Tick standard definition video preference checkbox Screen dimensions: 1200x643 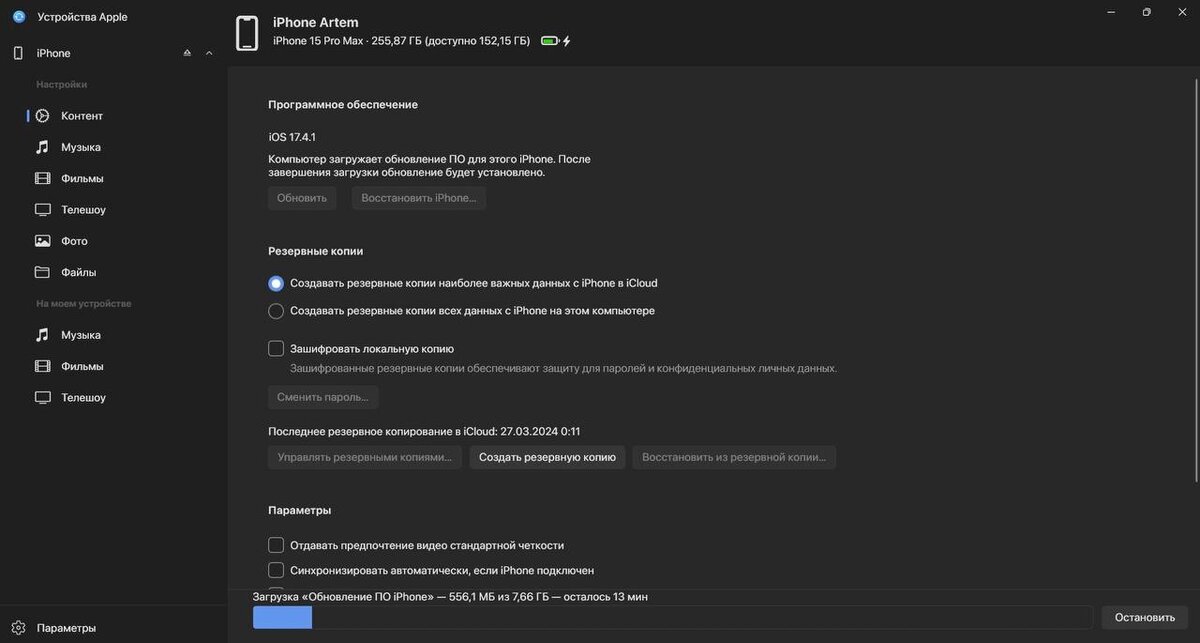pyautogui.click(x=276, y=545)
